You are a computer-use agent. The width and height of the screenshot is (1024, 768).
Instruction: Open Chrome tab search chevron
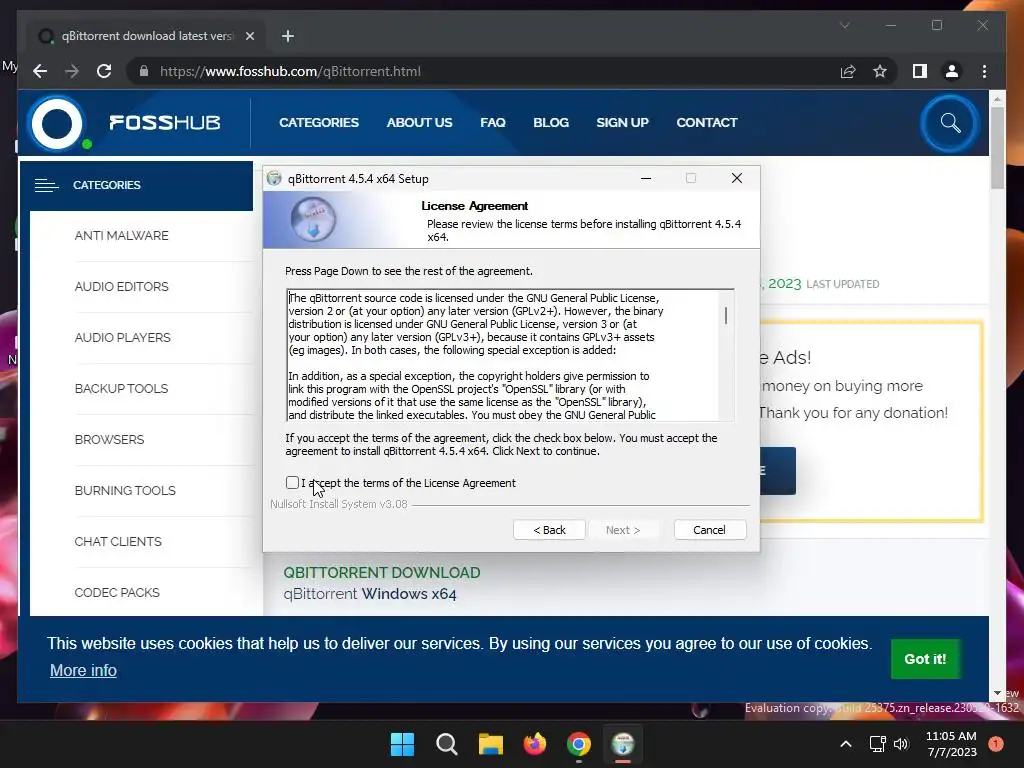tap(844, 25)
